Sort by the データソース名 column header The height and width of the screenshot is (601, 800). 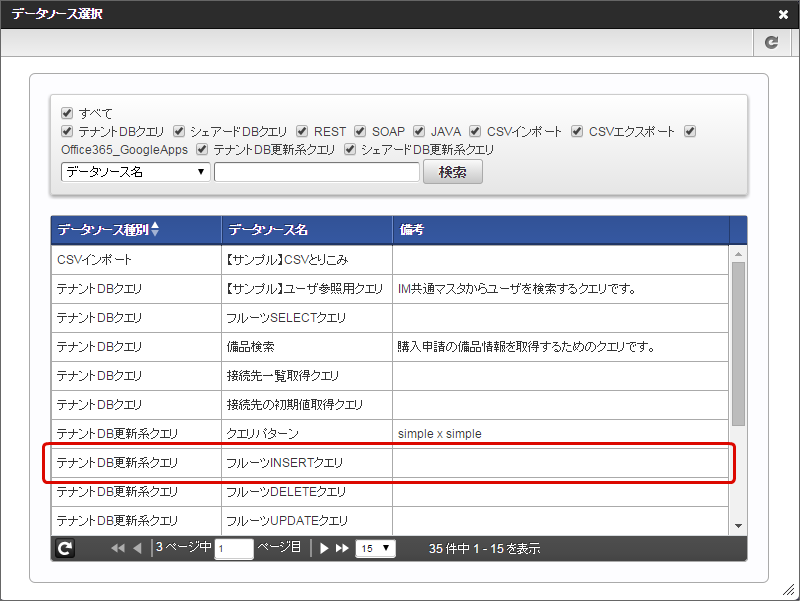click(268, 230)
